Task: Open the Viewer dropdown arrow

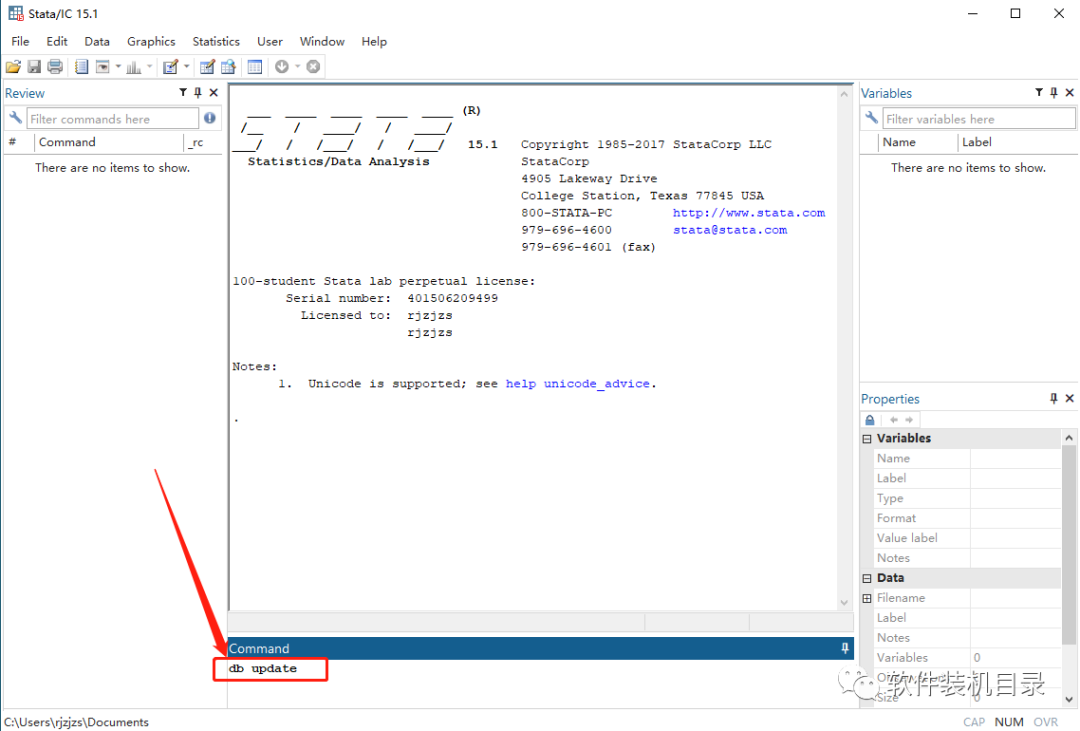Action: click(x=118, y=67)
